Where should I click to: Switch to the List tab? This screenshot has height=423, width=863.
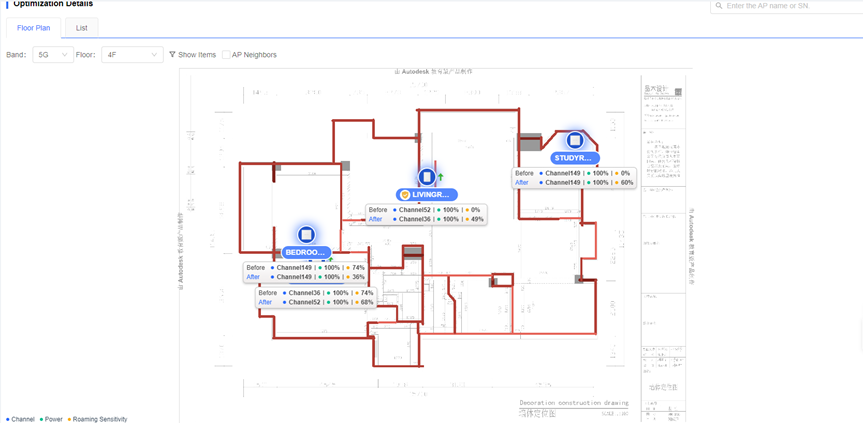click(82, 28)
